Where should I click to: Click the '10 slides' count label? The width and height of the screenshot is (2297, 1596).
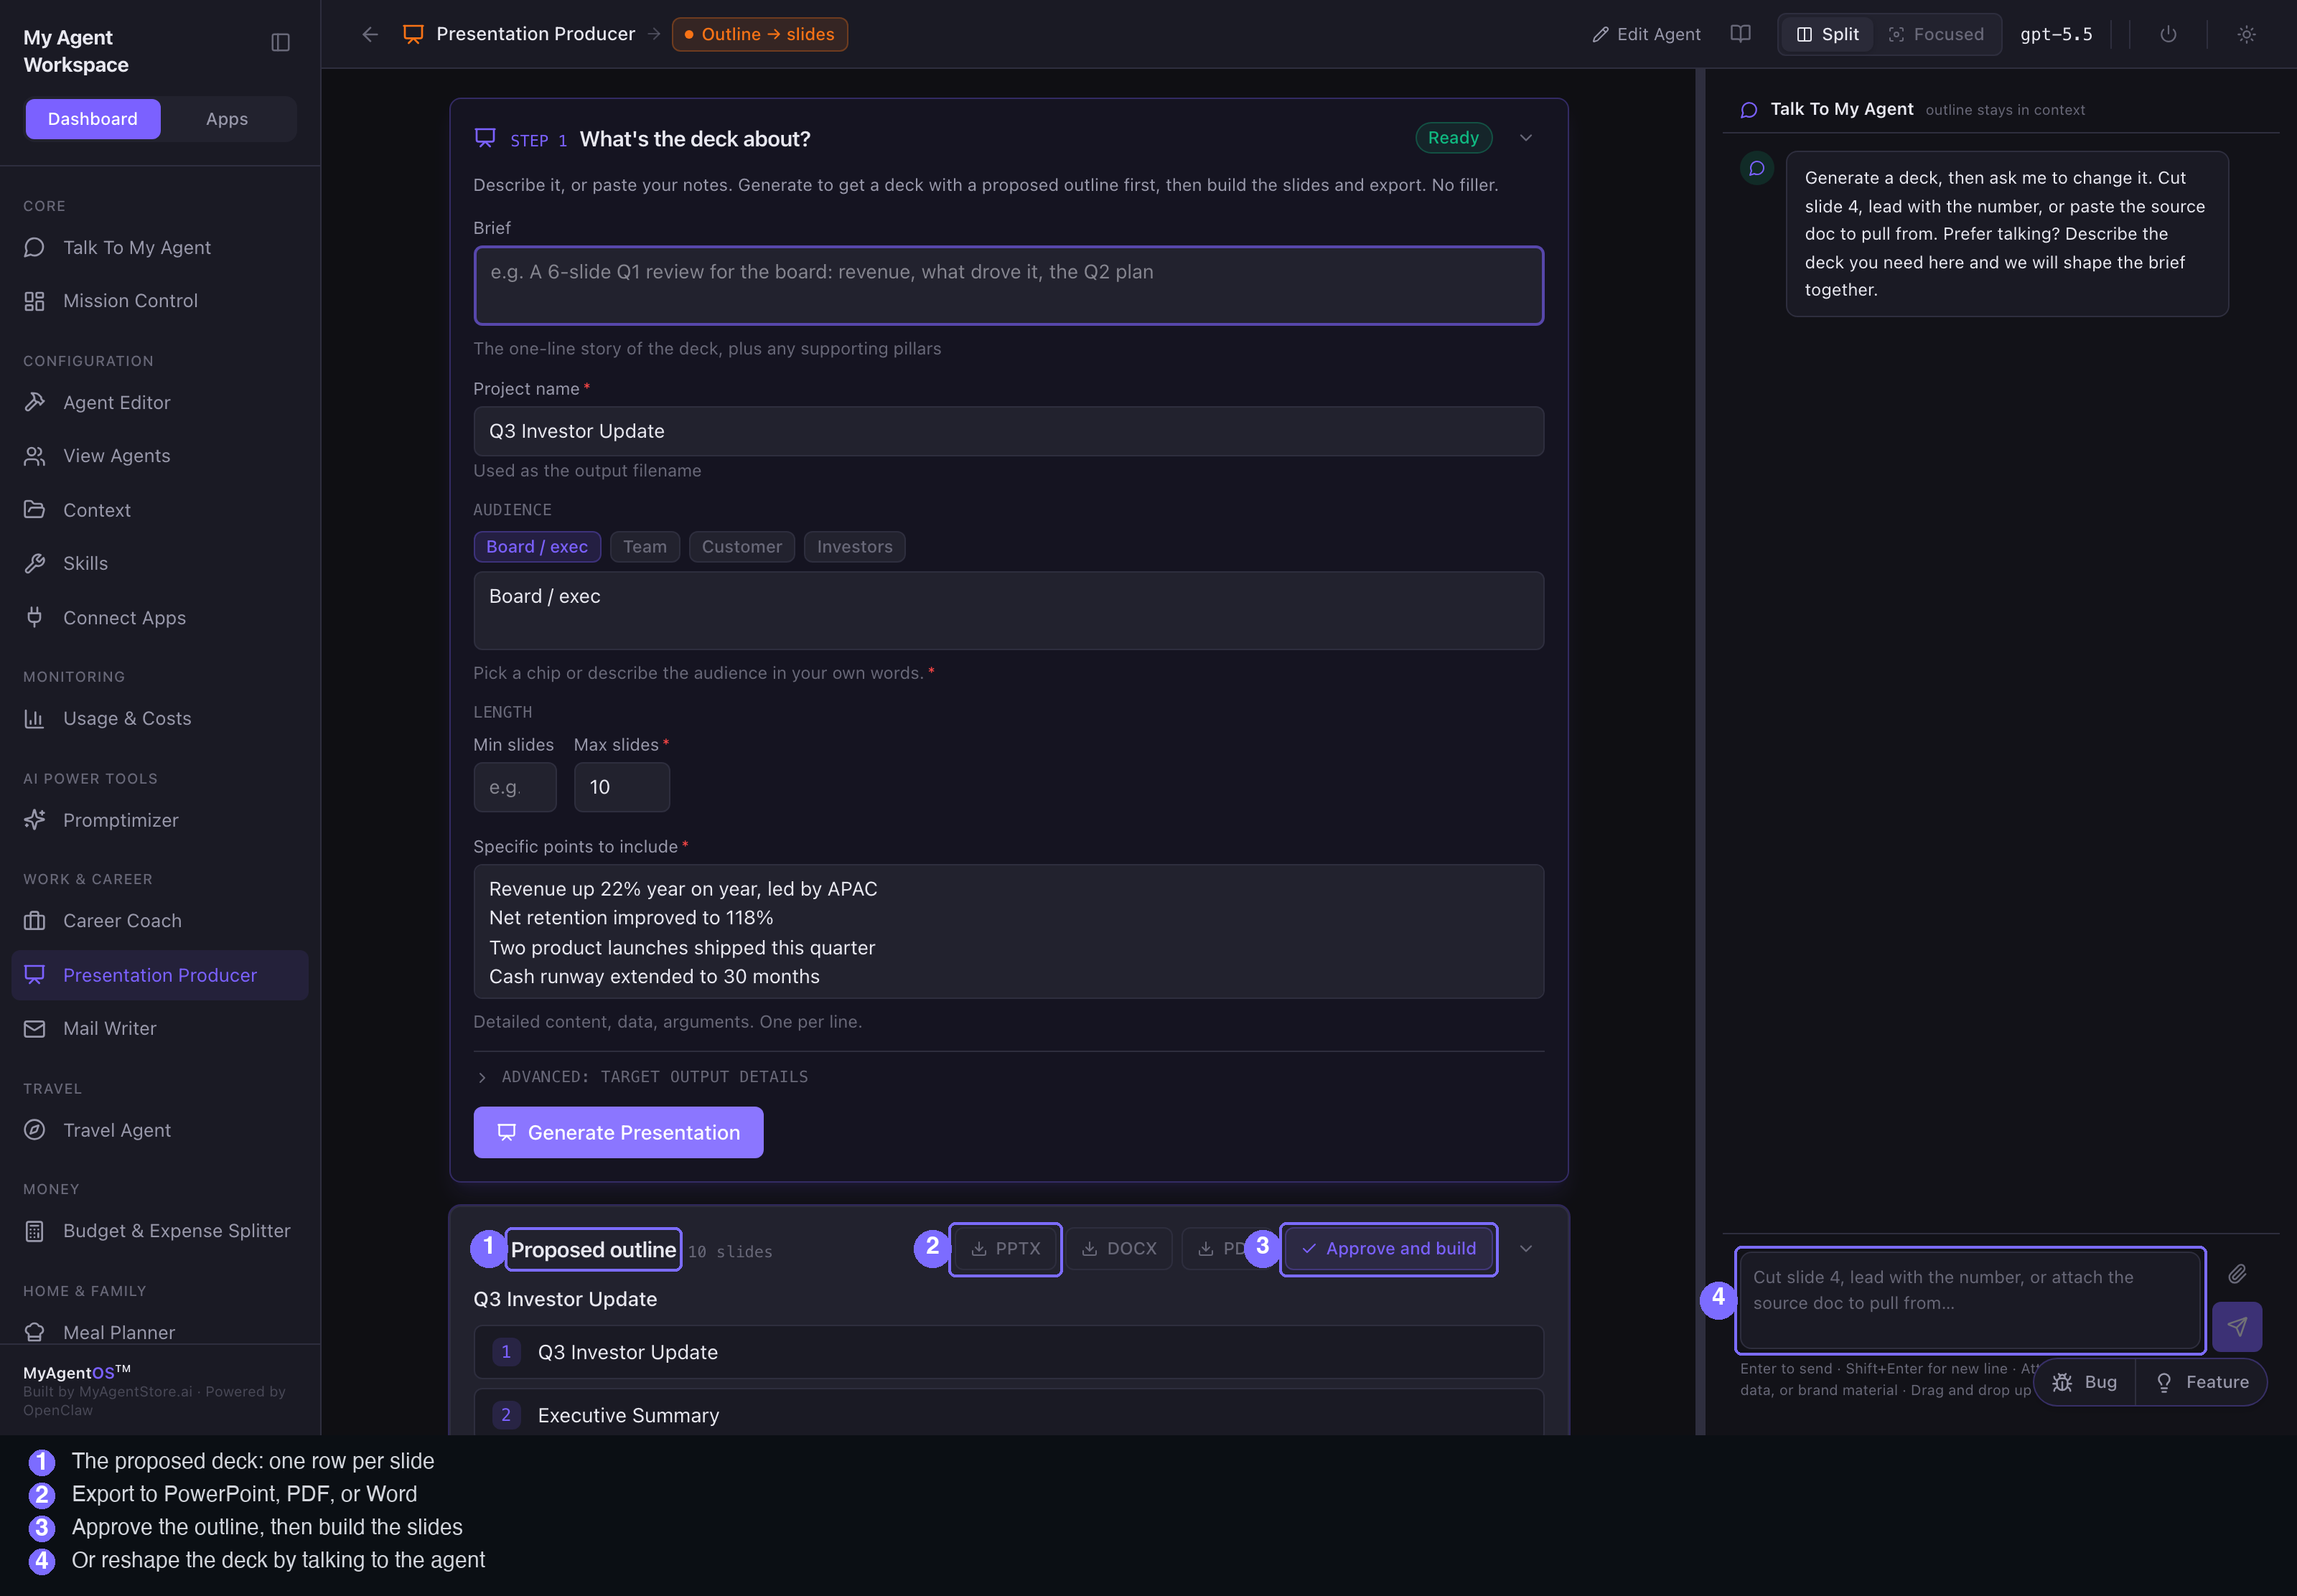730,1252
